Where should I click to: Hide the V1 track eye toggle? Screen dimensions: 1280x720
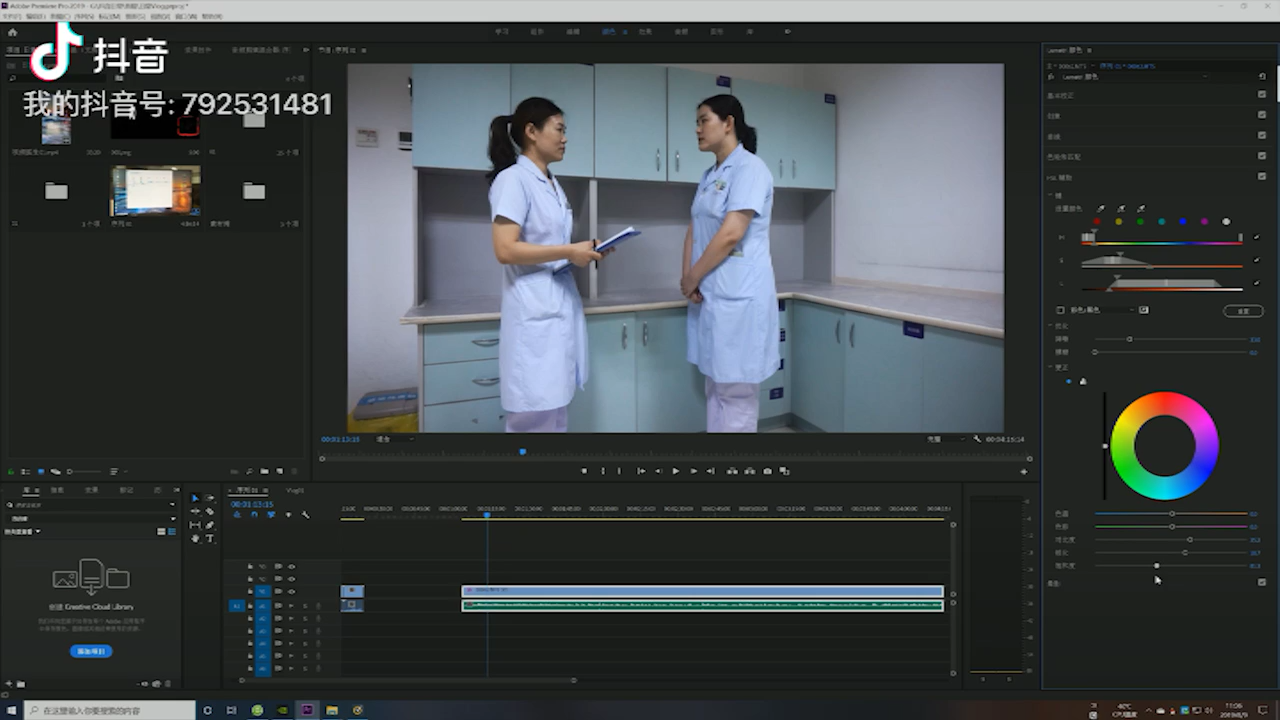click(x=291, y=591)
